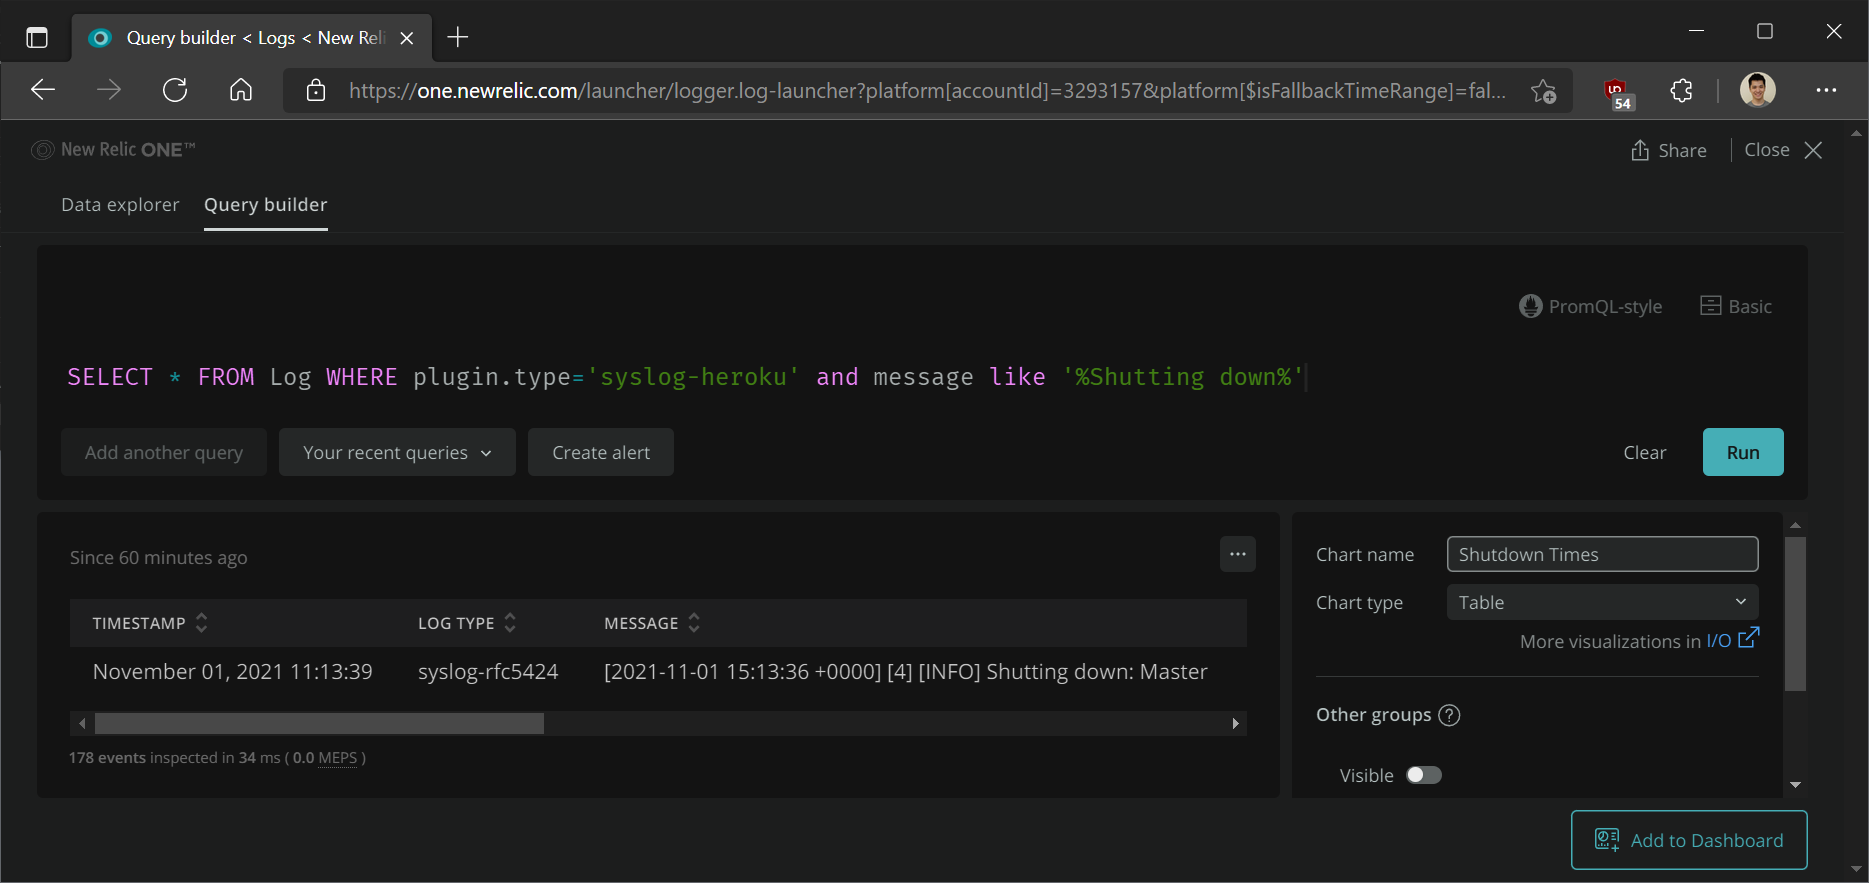Click the table scroll-right arrow
Viewport: 1869px width, 883px height.
click(1236, 723)
